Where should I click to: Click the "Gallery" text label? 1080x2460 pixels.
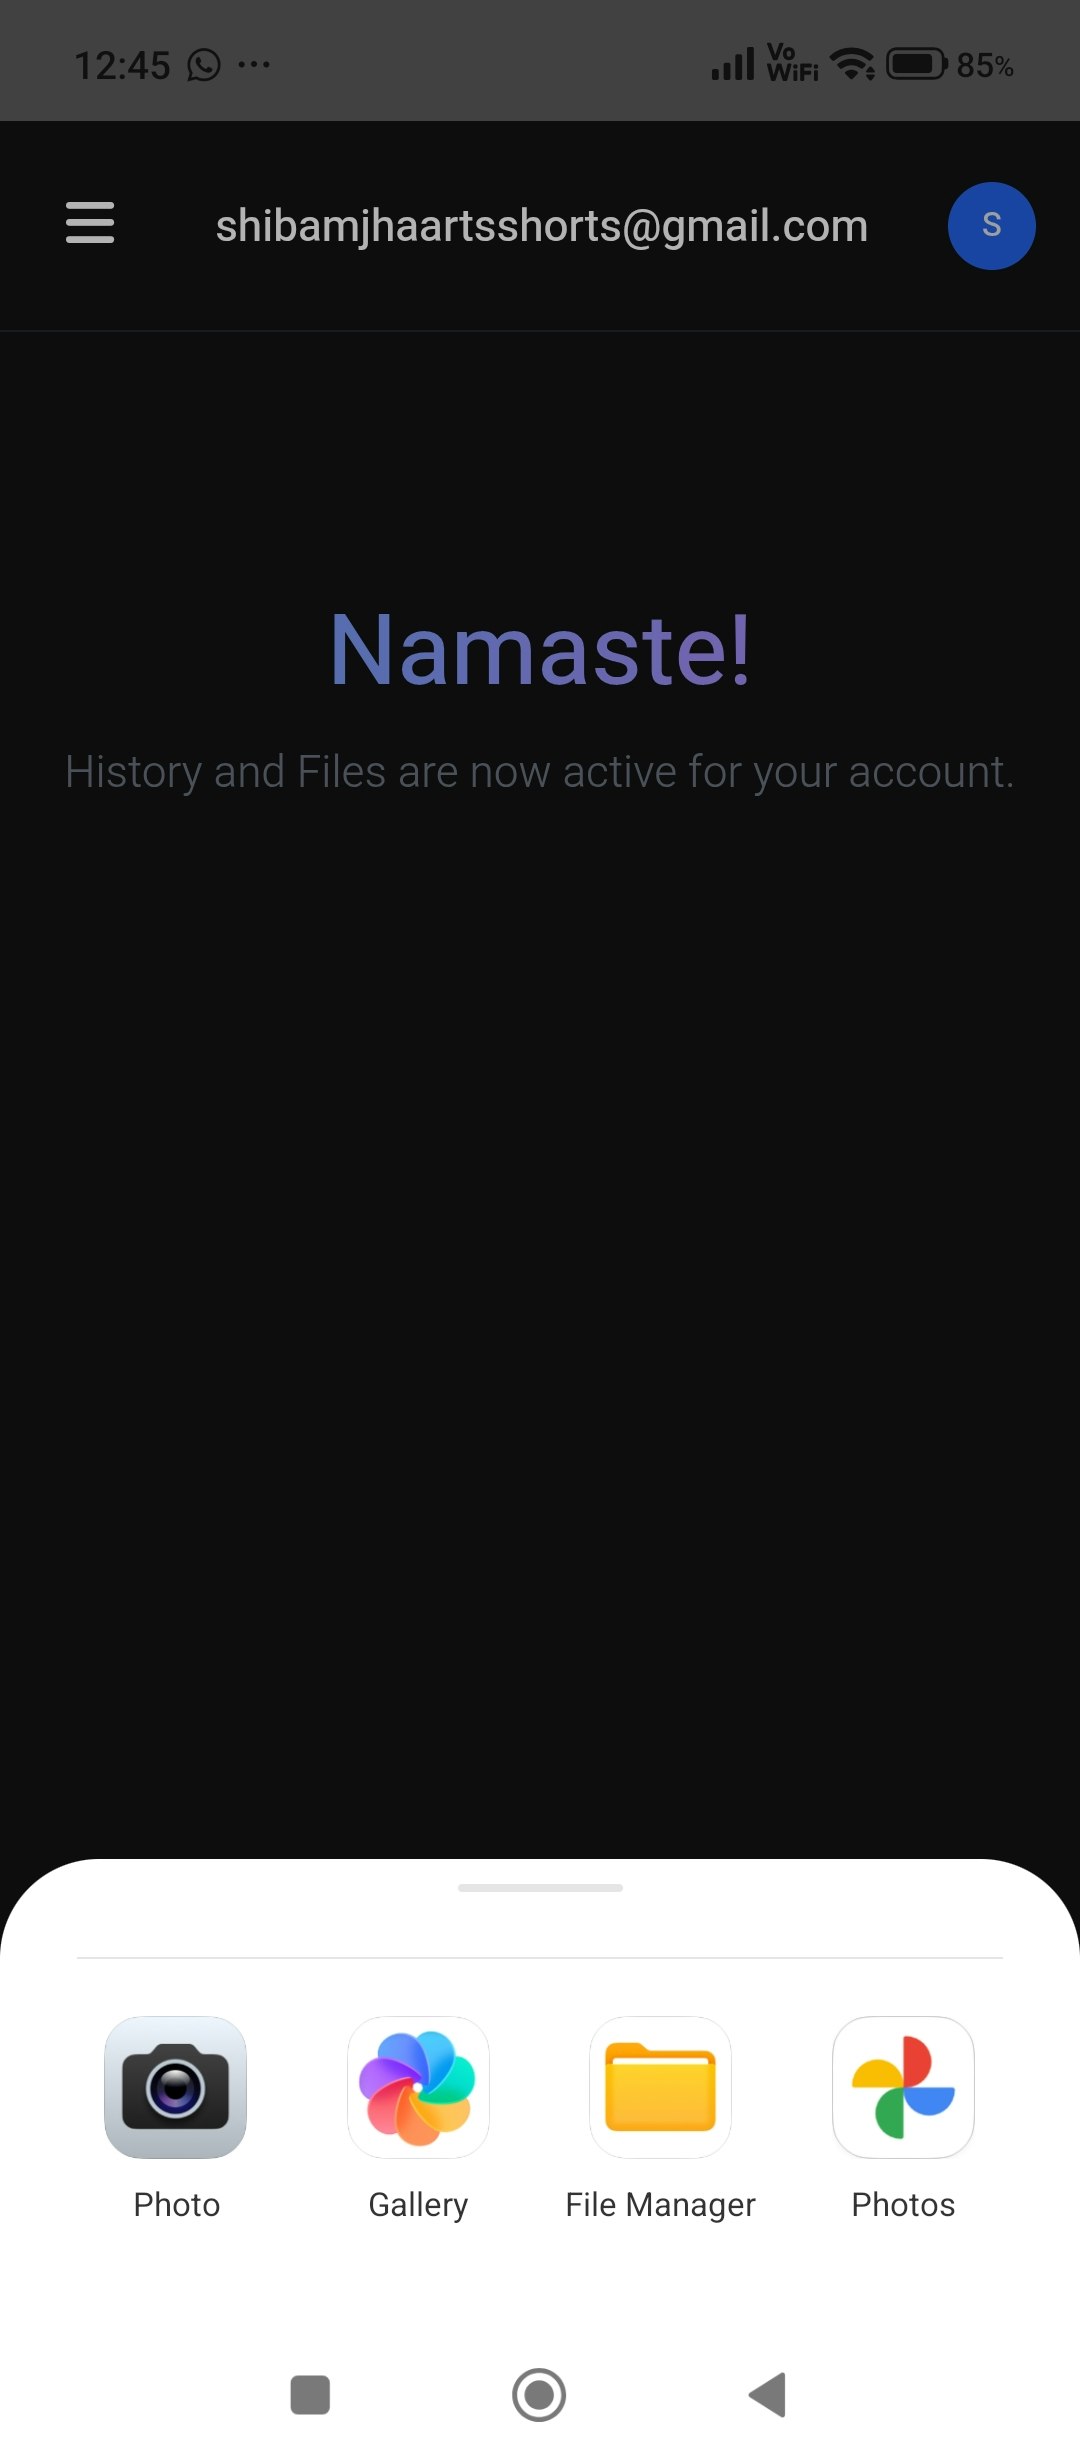418,2205
